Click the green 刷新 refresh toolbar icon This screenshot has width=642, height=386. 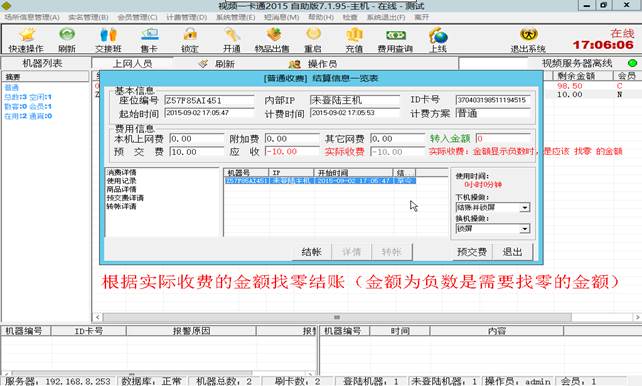pos(67,40)
